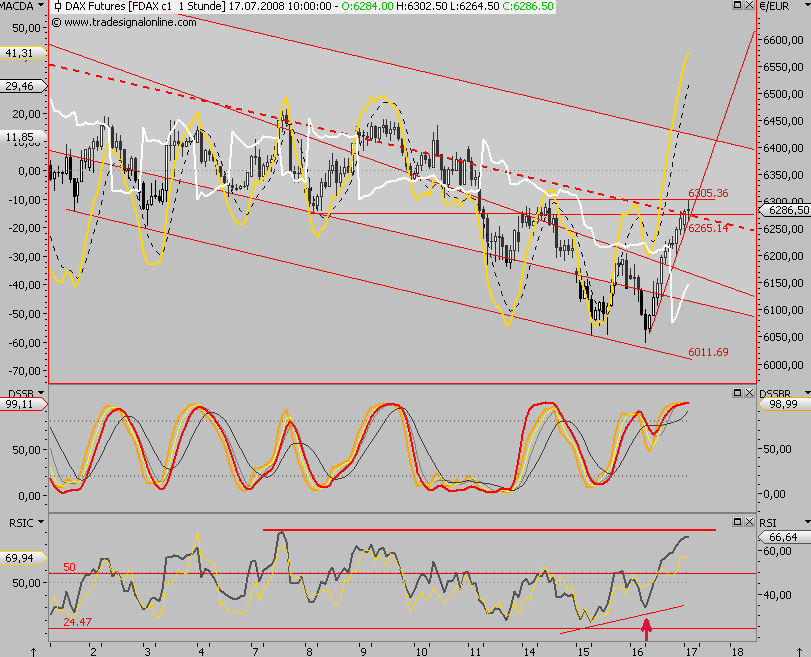Select the 6305.36 resistance level label

(708, 193)
